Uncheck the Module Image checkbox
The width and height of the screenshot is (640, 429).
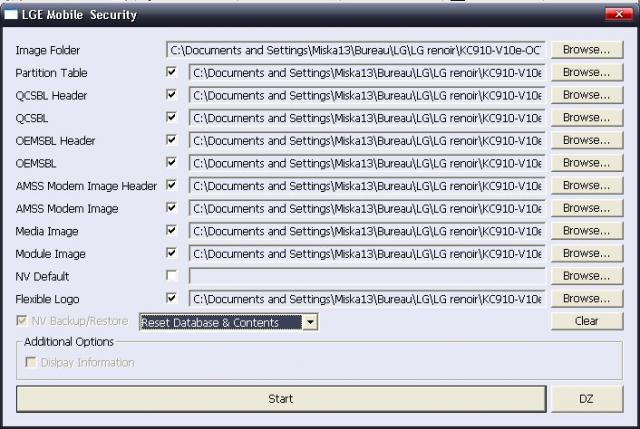point(172,253)
